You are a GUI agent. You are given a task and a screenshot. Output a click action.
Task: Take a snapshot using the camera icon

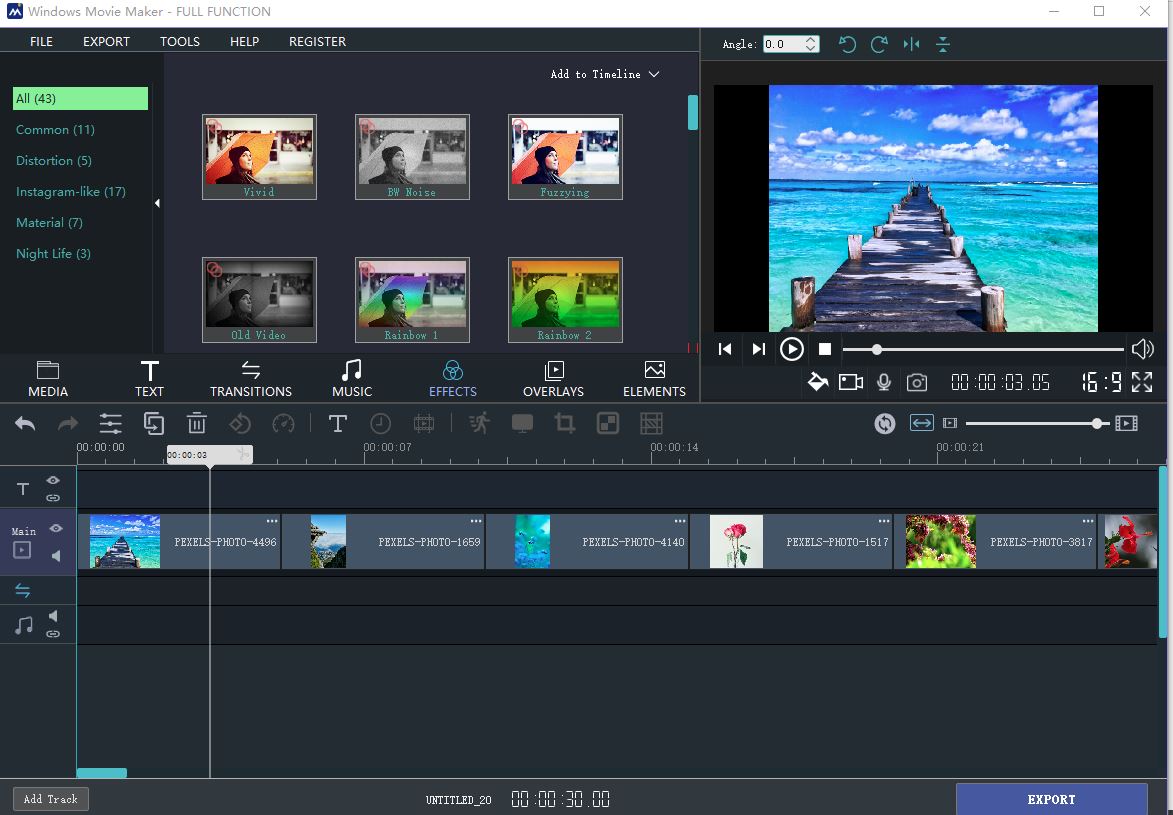coord(917,382)
